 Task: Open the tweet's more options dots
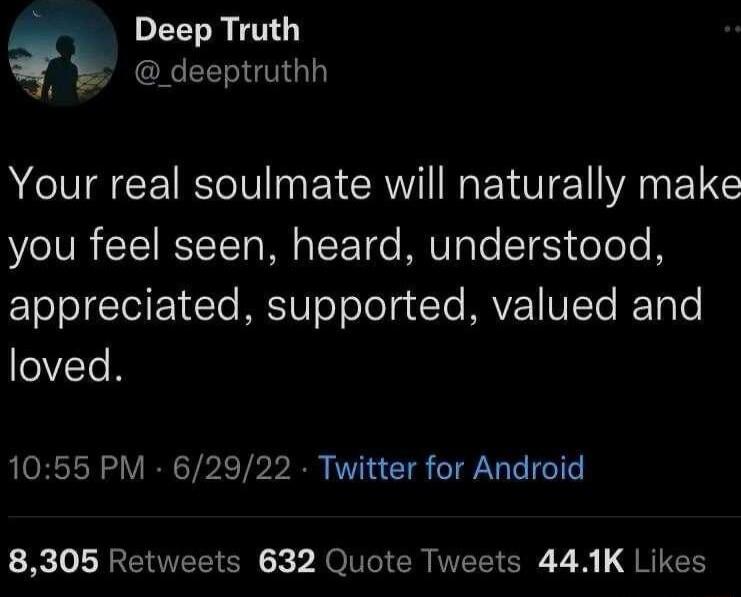[x=731, y=31]
